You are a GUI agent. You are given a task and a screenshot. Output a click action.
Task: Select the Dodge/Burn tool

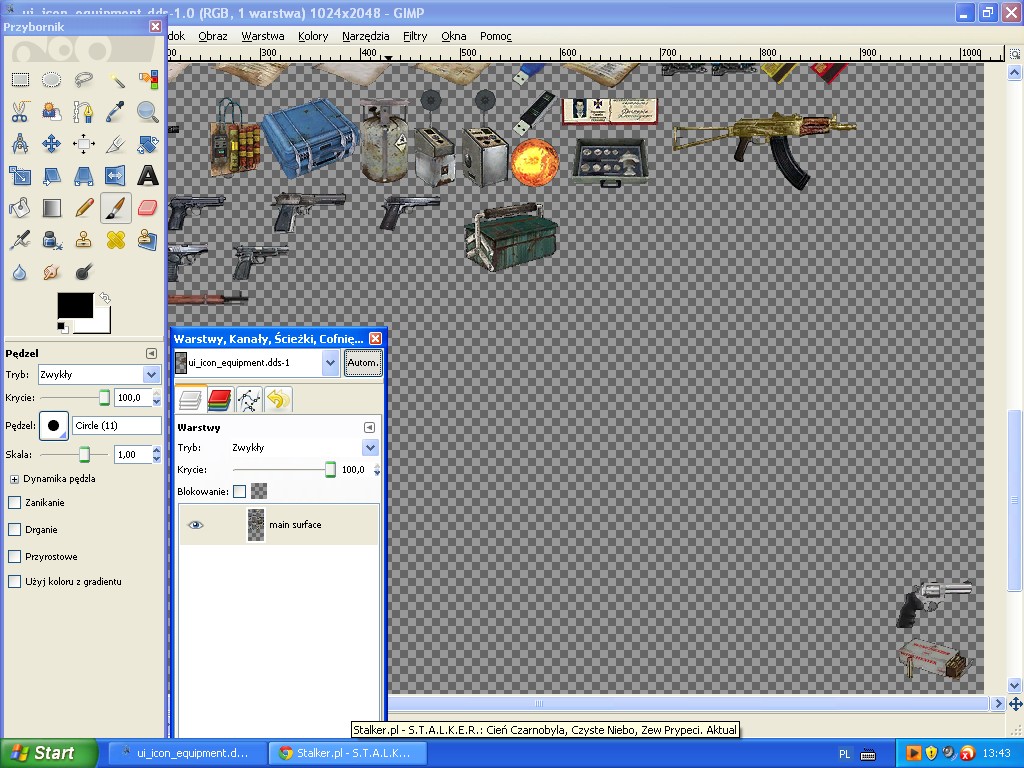[84, 272]
